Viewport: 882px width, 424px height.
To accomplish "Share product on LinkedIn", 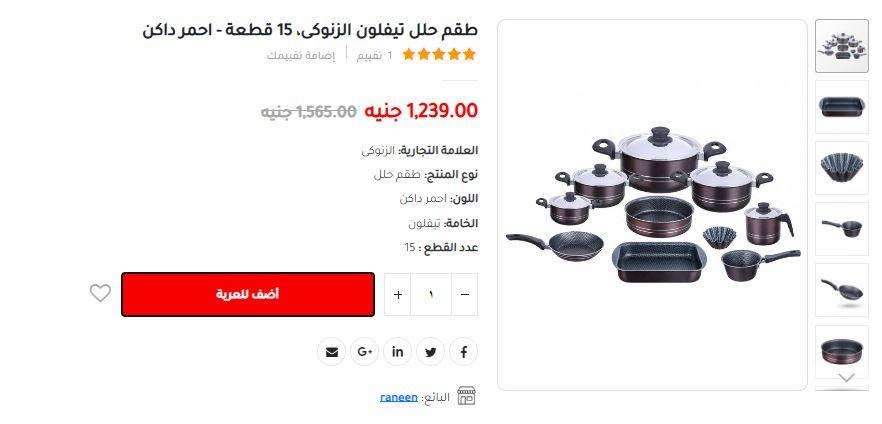I will (397, 352).
